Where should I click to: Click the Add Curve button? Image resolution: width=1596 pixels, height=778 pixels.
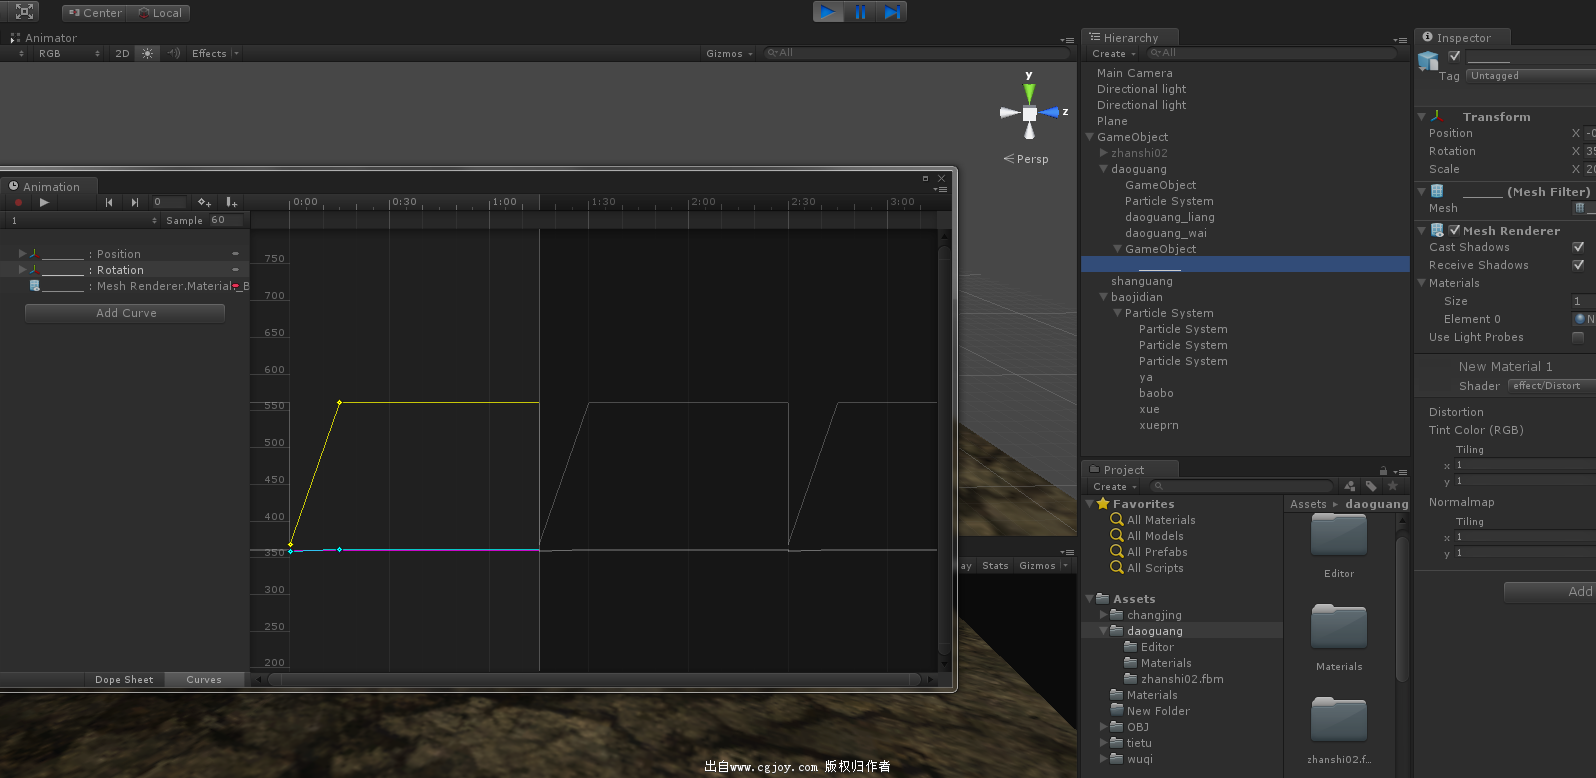click(x=125, y=313)
